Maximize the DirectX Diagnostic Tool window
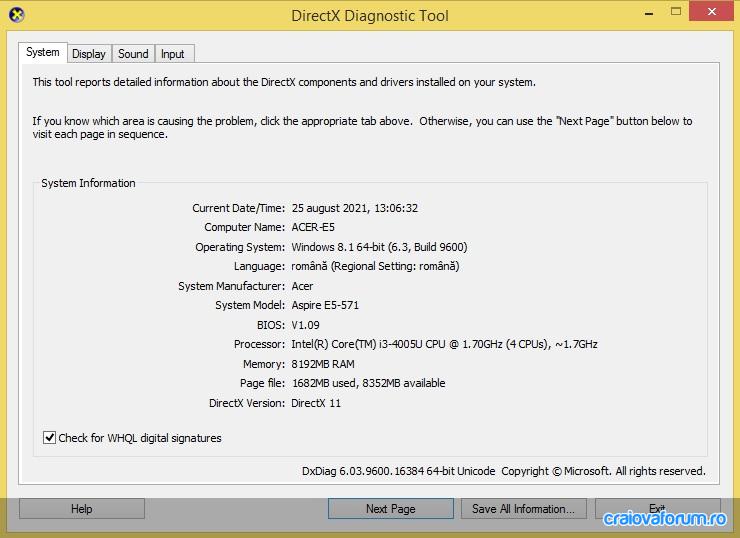This screenshot has height=538, width=740. coord(676,12)
